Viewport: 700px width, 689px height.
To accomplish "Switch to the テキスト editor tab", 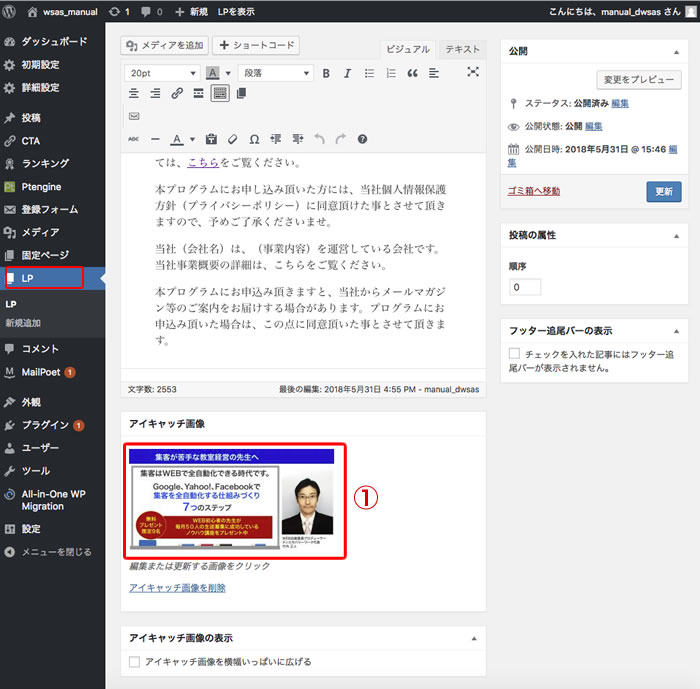I will click(x=461, y=49).
